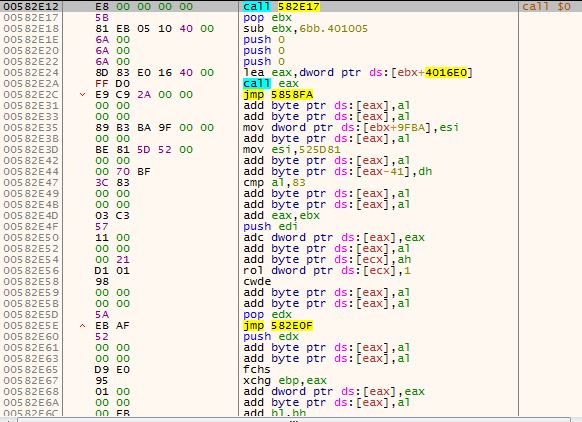Click bytes 'E8 00 00 00 00'
The width and height of the screenshot is (582, 422).
coord(144,6)
